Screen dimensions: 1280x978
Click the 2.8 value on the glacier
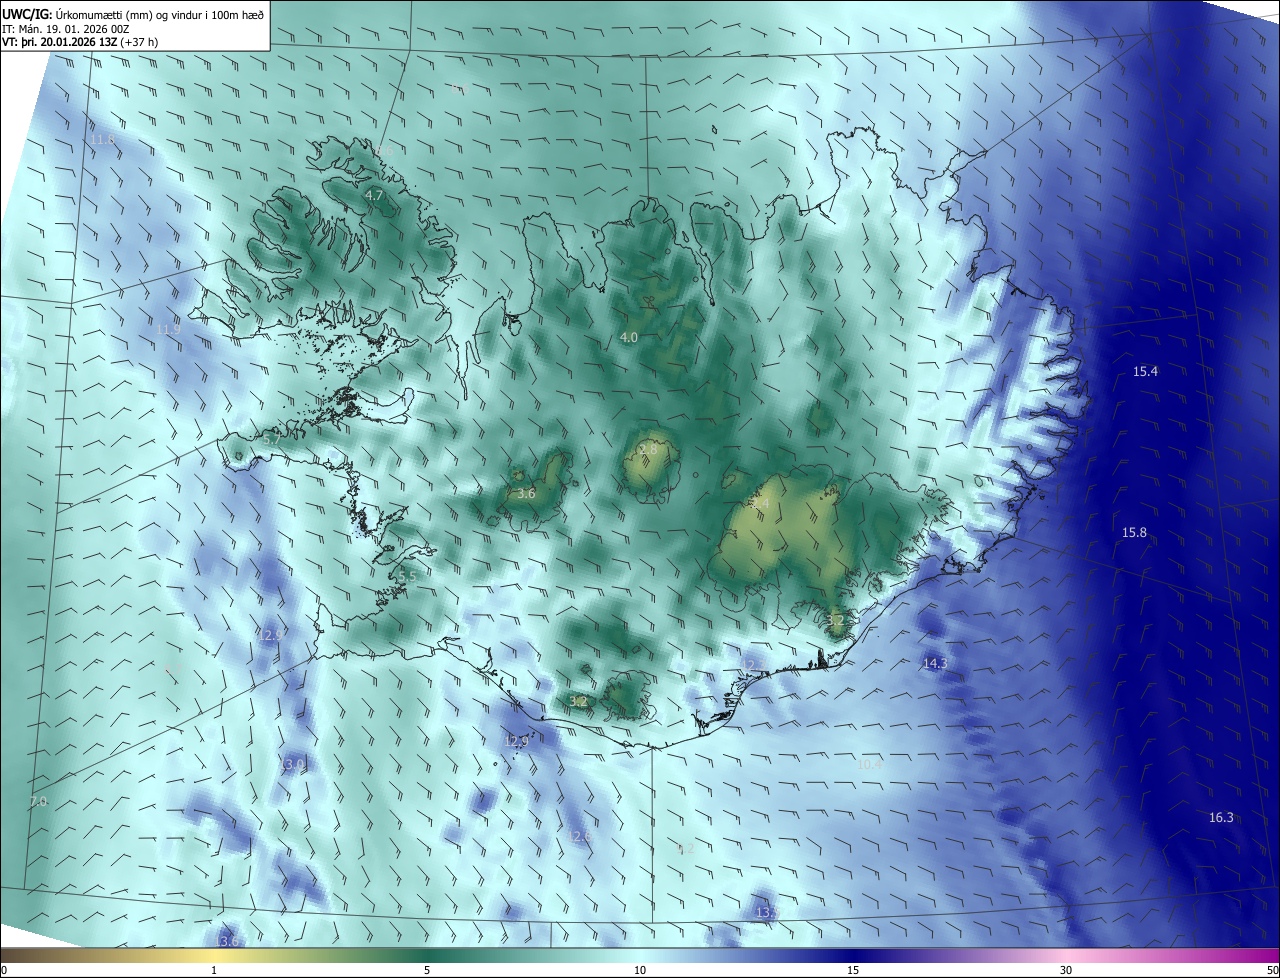(x=648, y=451)
